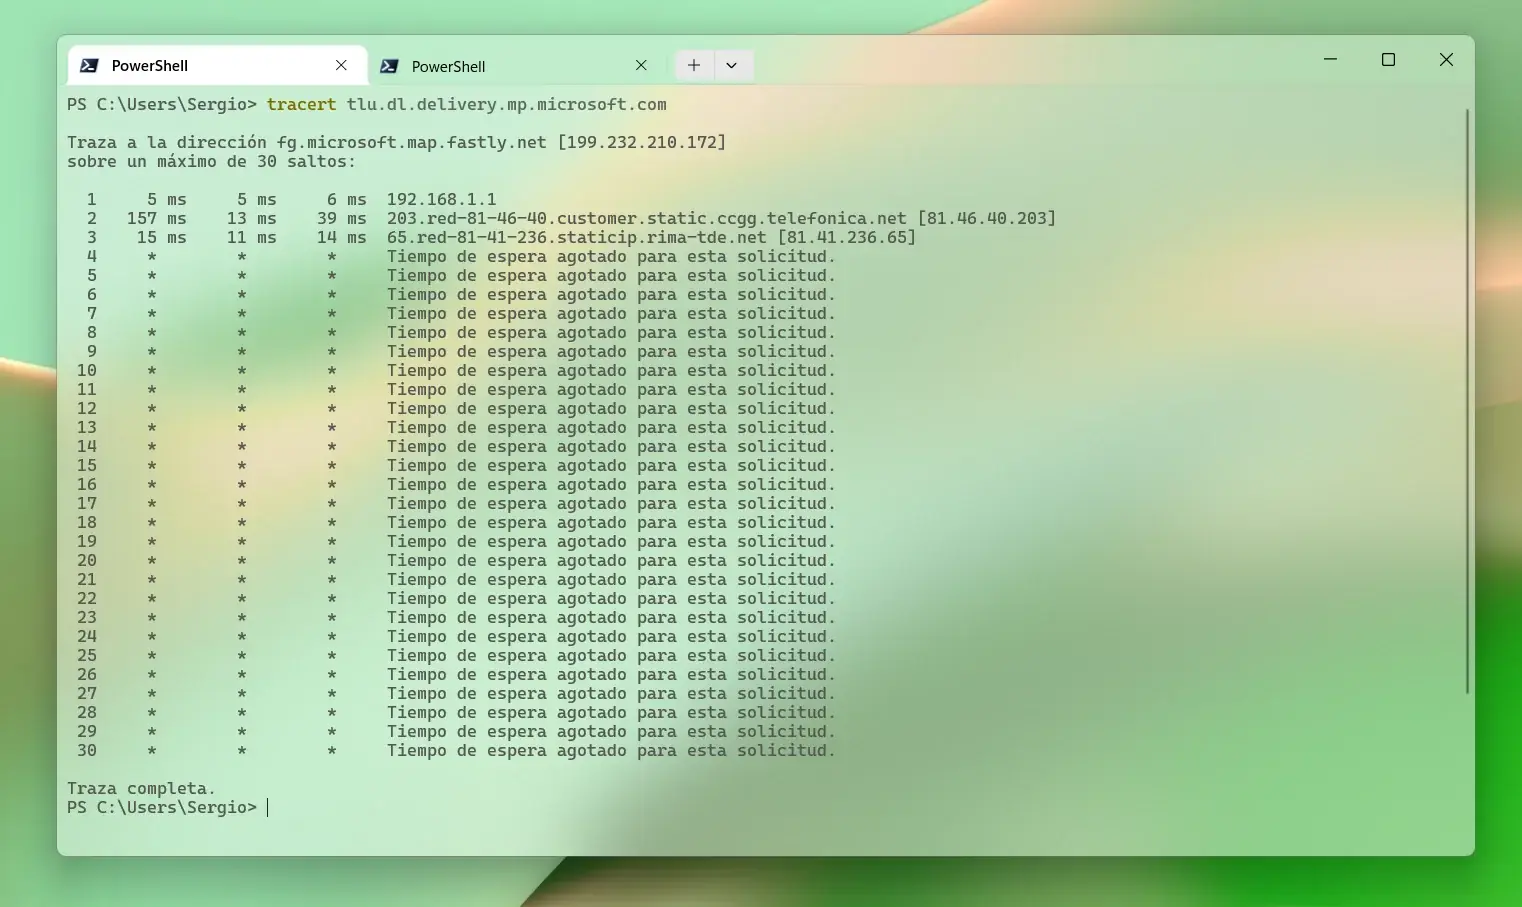Click the 157 ms latency value
Viewport: 1522px width, 907px height.
click(157, 218)
